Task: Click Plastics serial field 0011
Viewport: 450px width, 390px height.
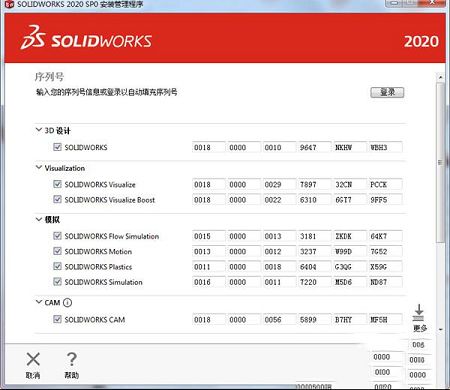Action: (209, 267)
